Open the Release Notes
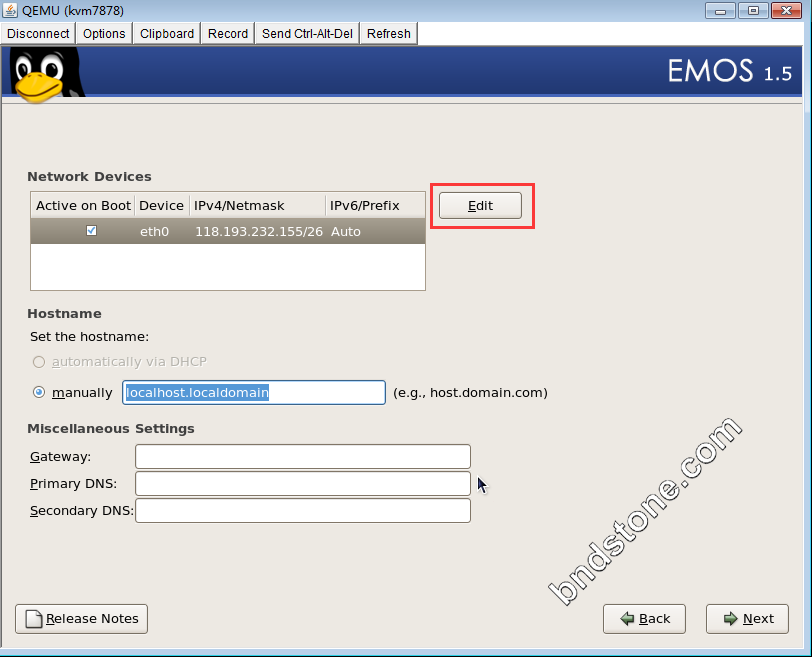The height and width of the screenshot is (657, 812). click(x=81, y=619)
